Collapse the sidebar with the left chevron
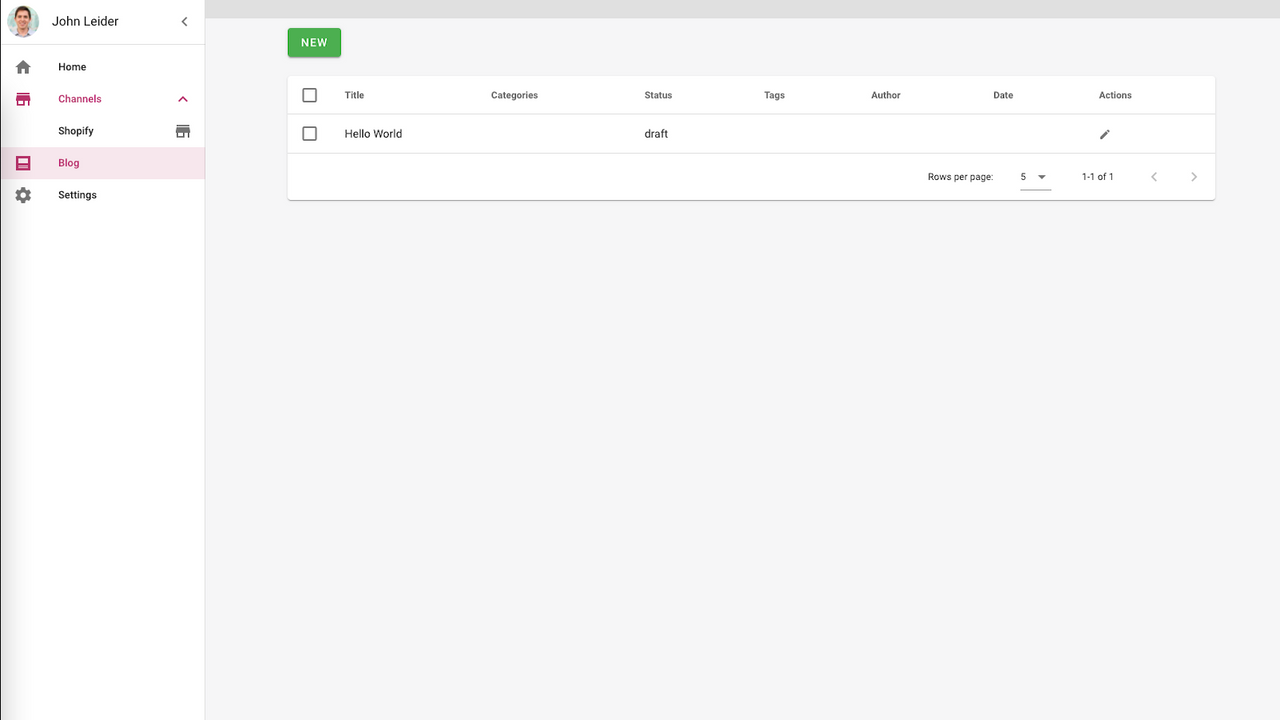Screen dimensions: 1280x720 coord(184,20)
